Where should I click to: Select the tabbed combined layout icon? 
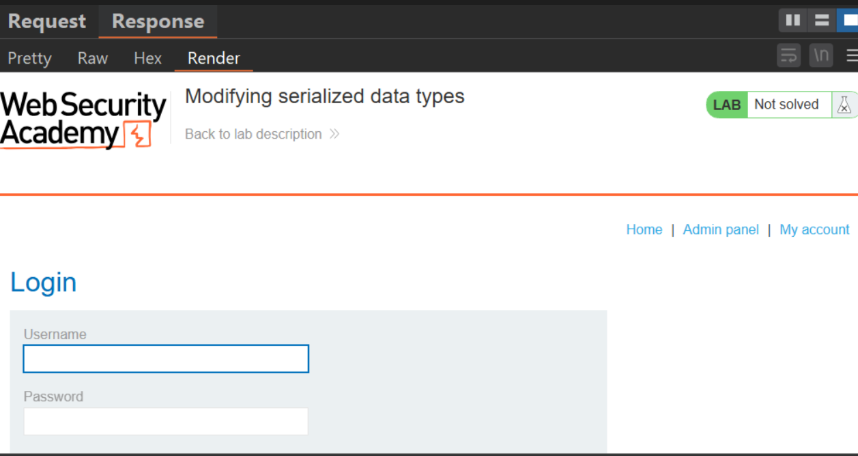pyautogui.click(x=849, y=21)
